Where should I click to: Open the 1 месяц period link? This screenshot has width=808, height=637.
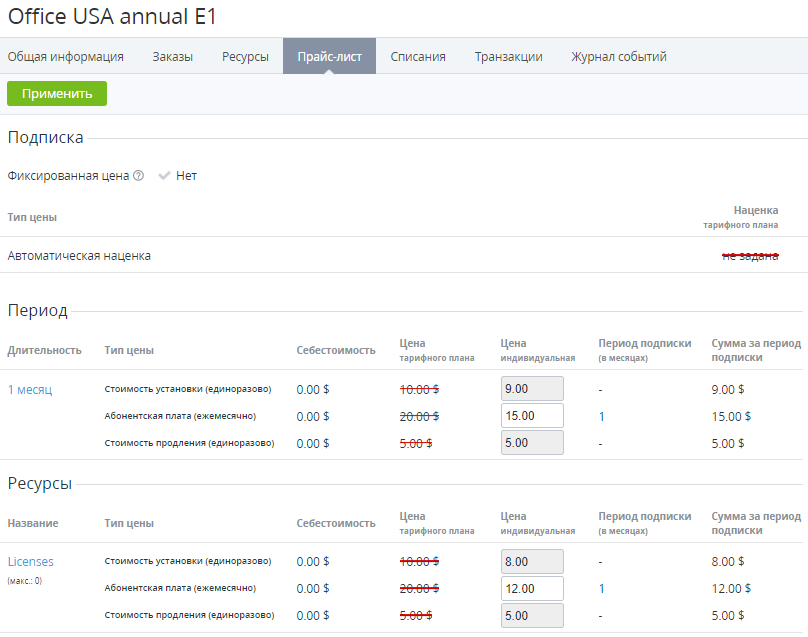pos(30,389)
